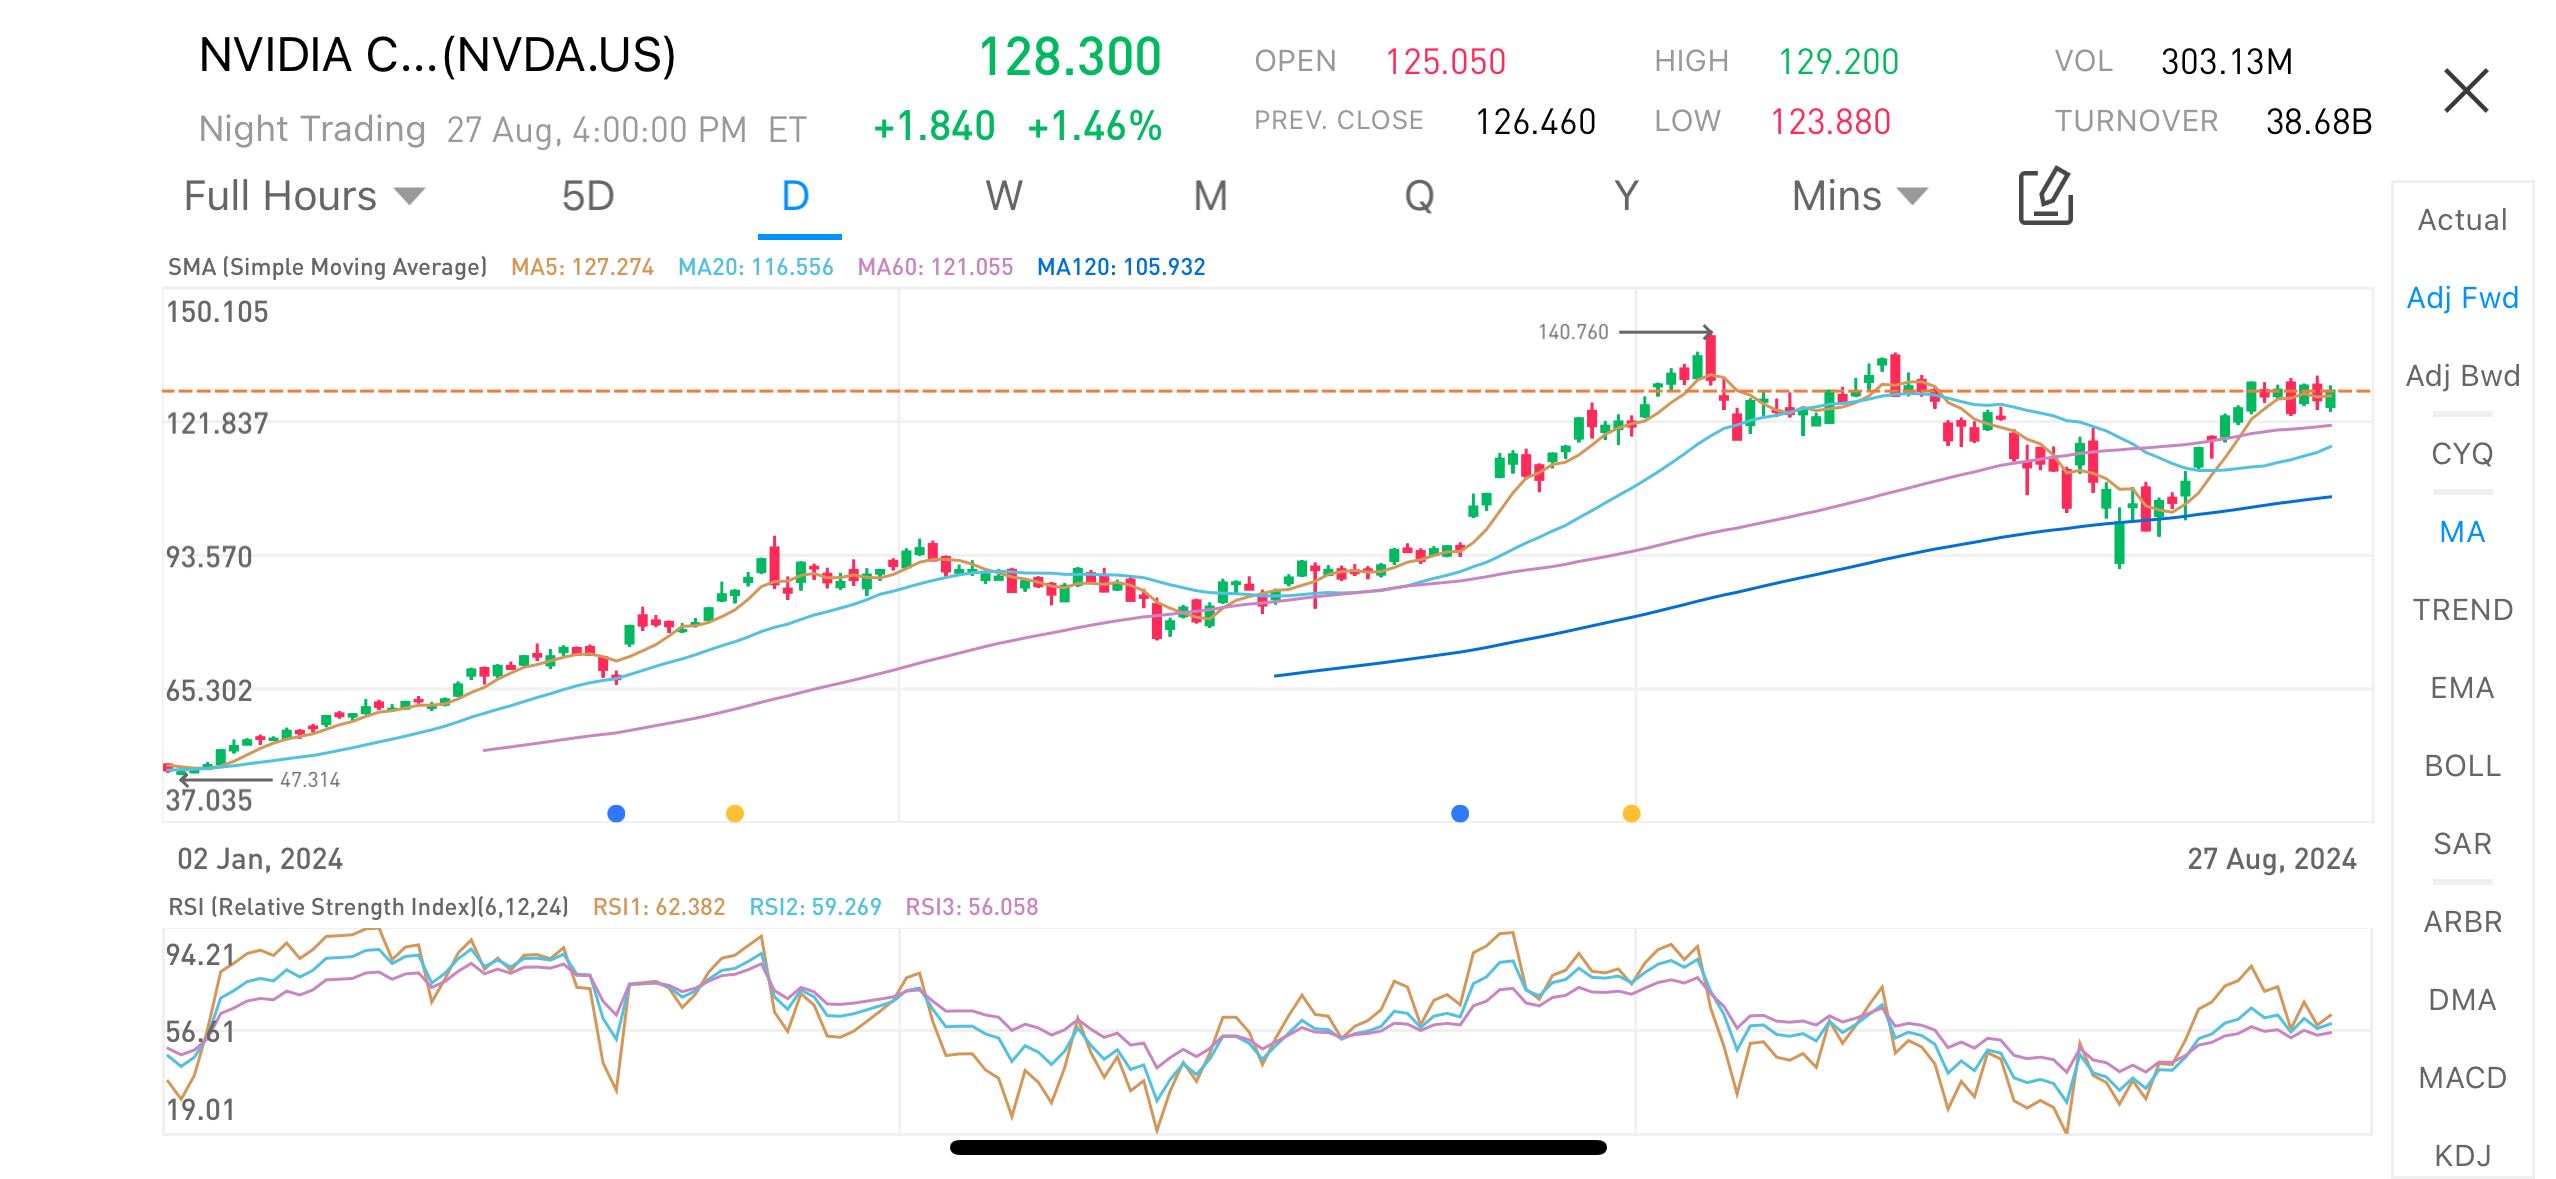
Task: Click the RSI3: 56.058 value
Action: coord(972,907)
